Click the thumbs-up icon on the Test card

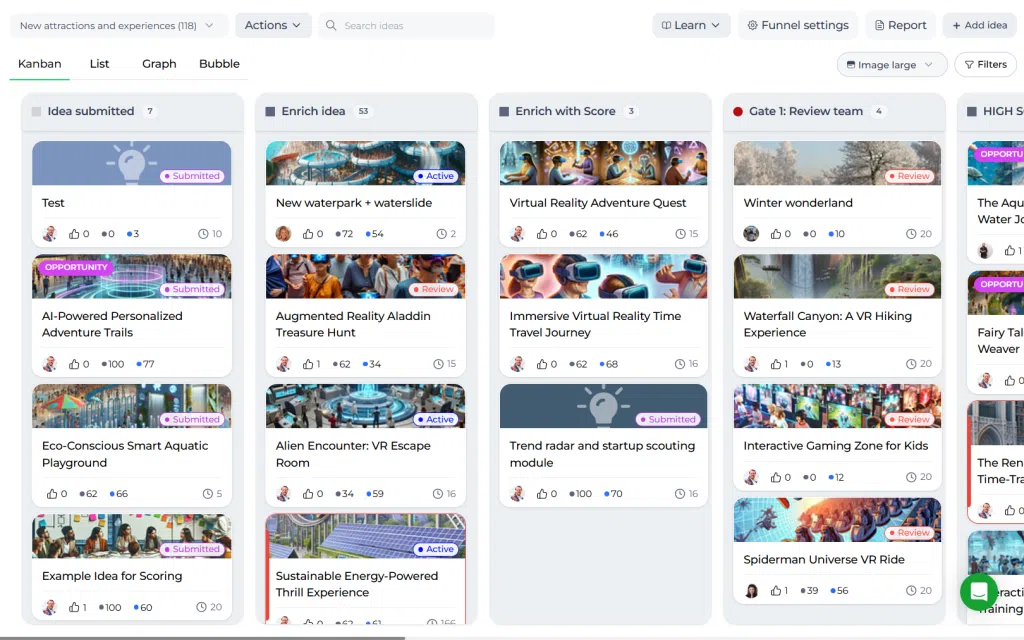(x=74, y=234)
